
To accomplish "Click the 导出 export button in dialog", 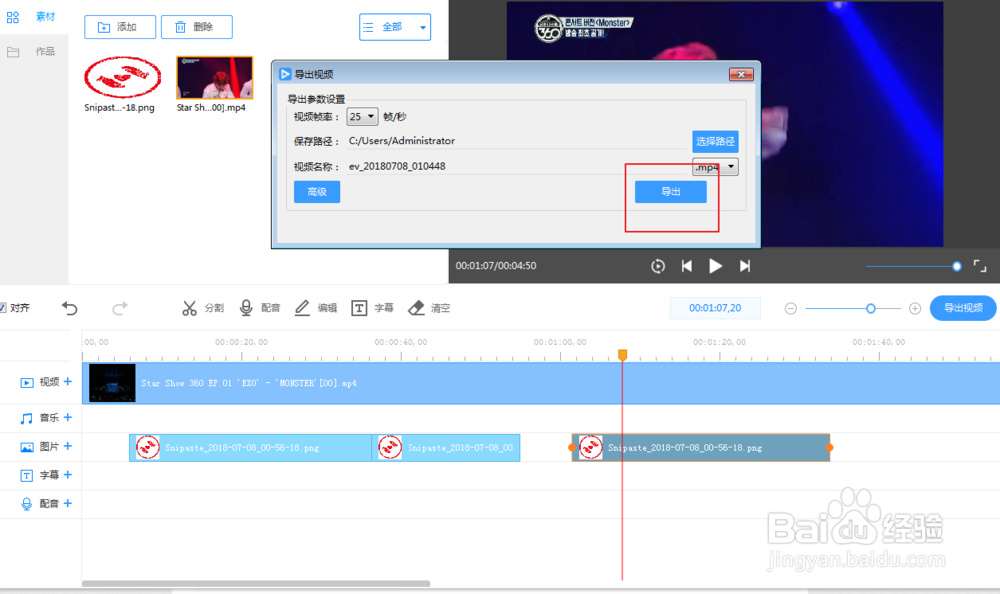I will pos(670,191).
